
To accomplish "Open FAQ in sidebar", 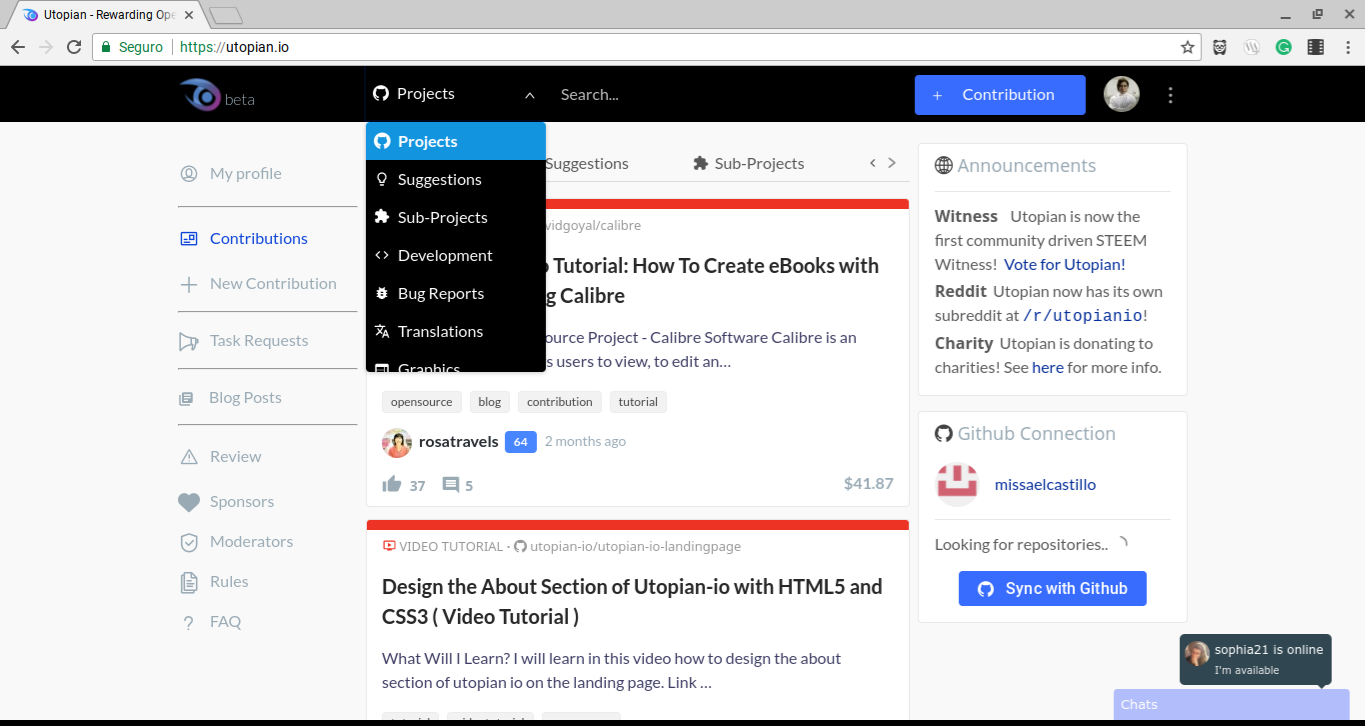I will 225,621.
